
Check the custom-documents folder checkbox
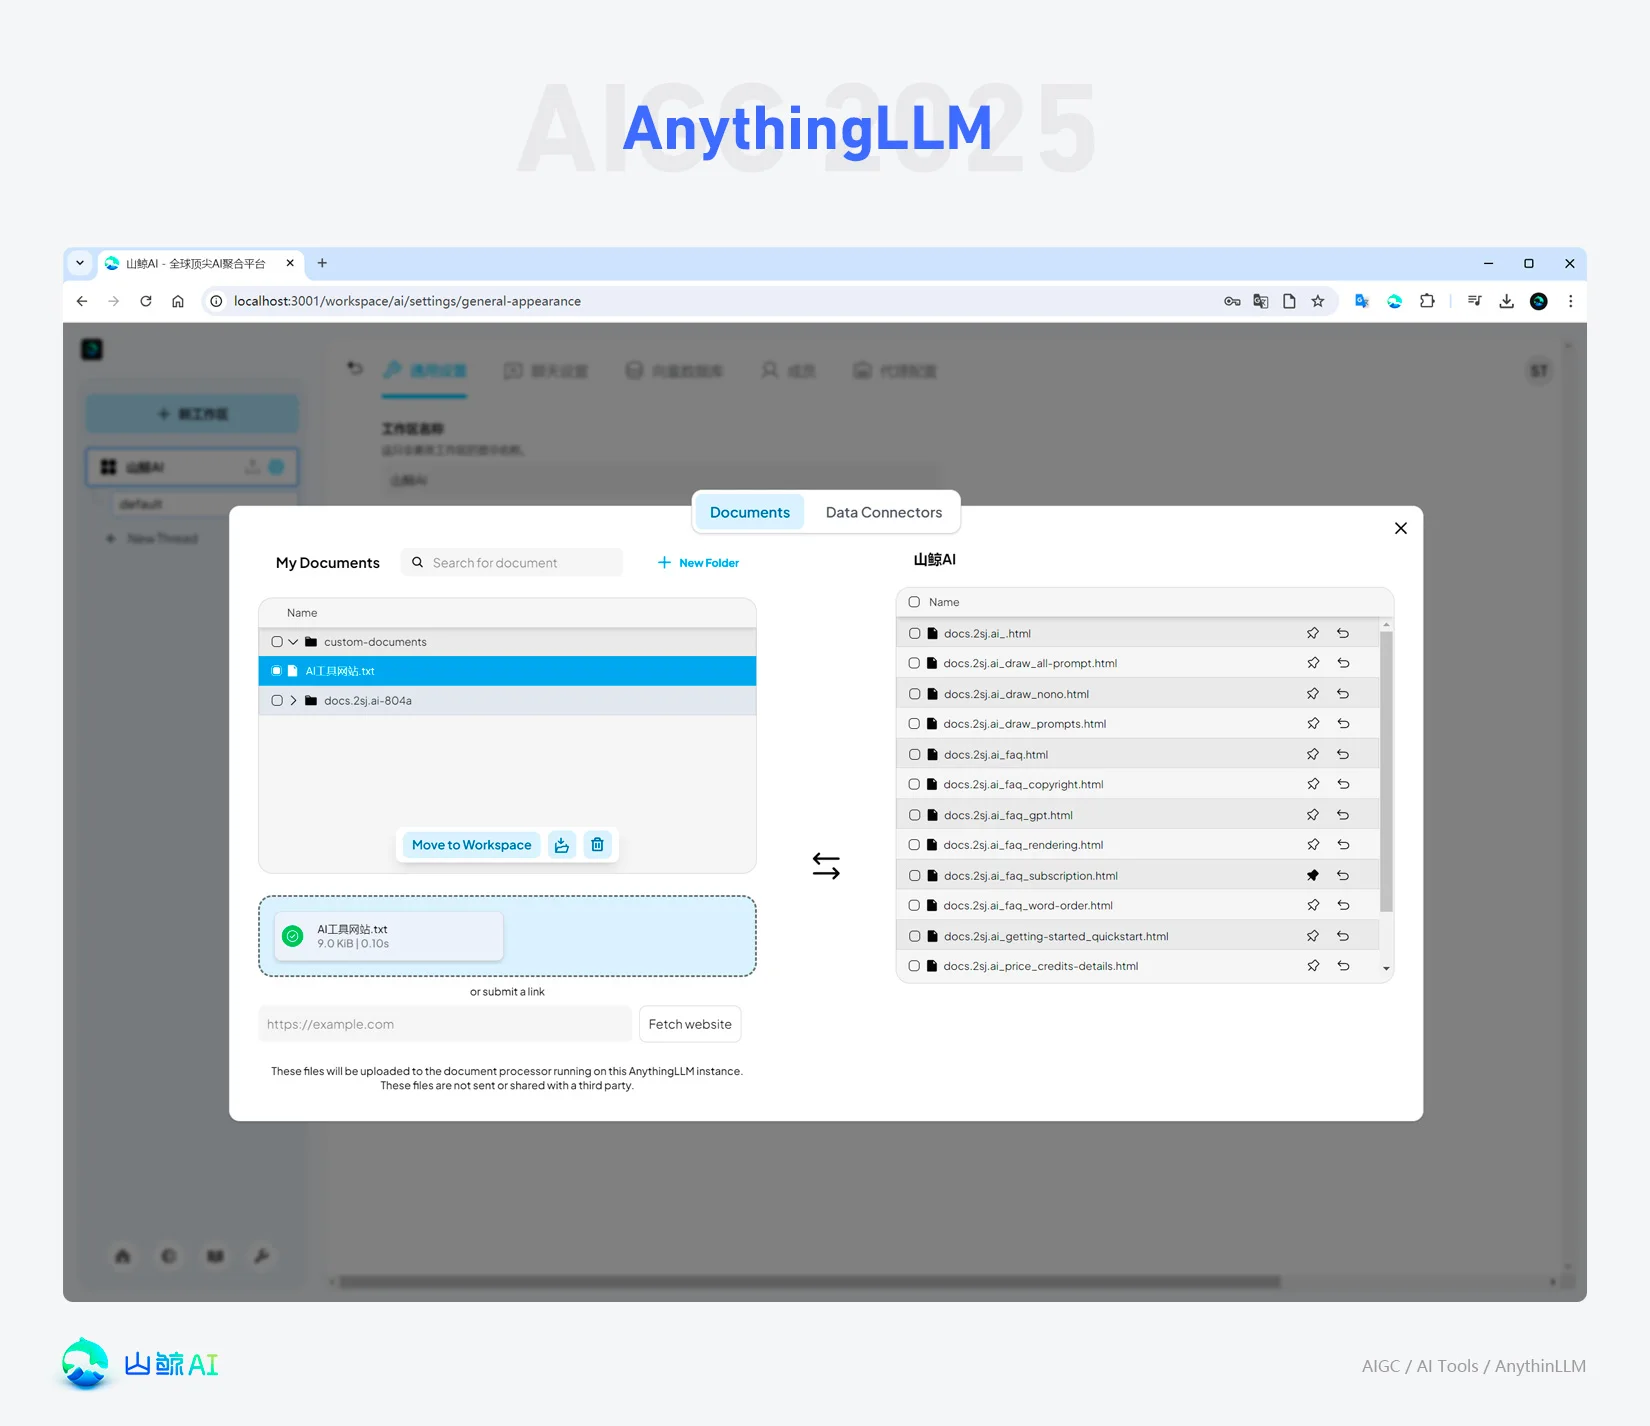pyautogui.click(x=277, y=642)
